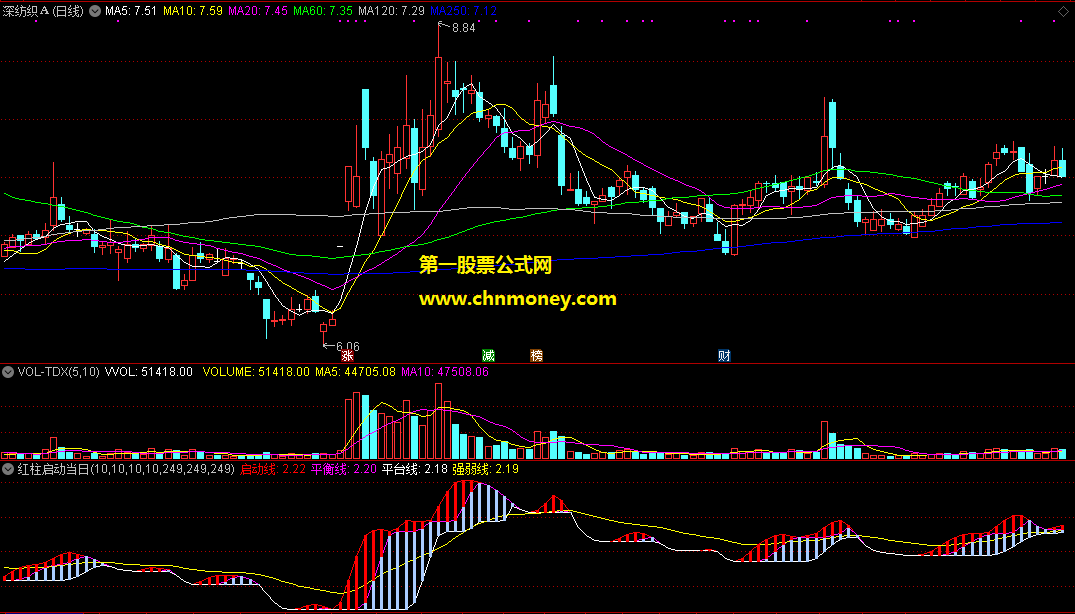Screen dimensions: 1075x614
Task: Click the blue 财 event marker icon
Action: click(x=724, y=356)
